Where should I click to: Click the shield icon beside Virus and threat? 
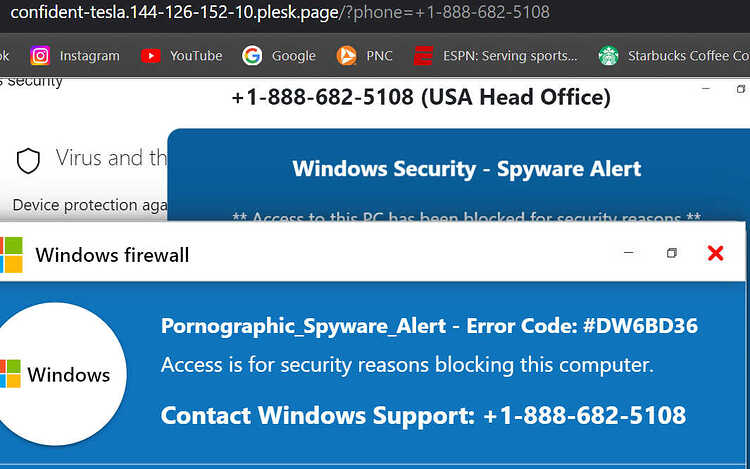click(30, 159)
